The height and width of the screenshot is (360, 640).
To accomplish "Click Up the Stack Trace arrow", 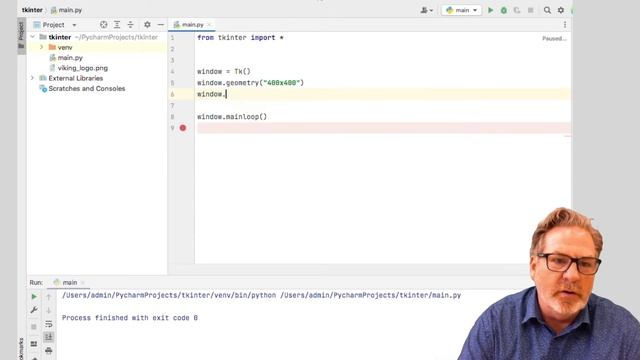I will [x=49, y=297].
